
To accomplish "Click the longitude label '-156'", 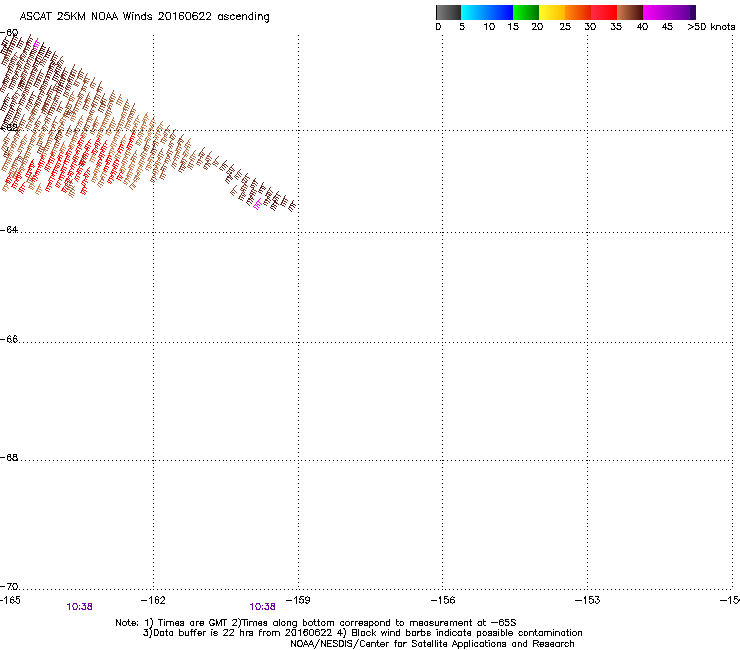I will 443,600.
